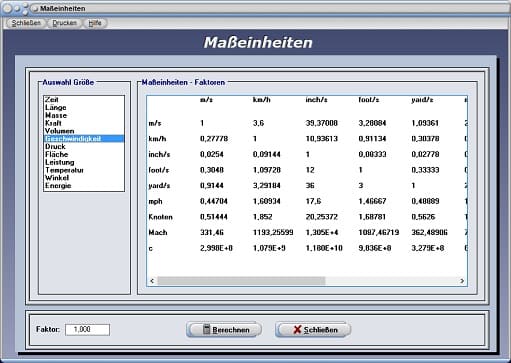The image size is (511, 363).
Task: Click the value 1193,25599
Action: (x=273, y=232)
